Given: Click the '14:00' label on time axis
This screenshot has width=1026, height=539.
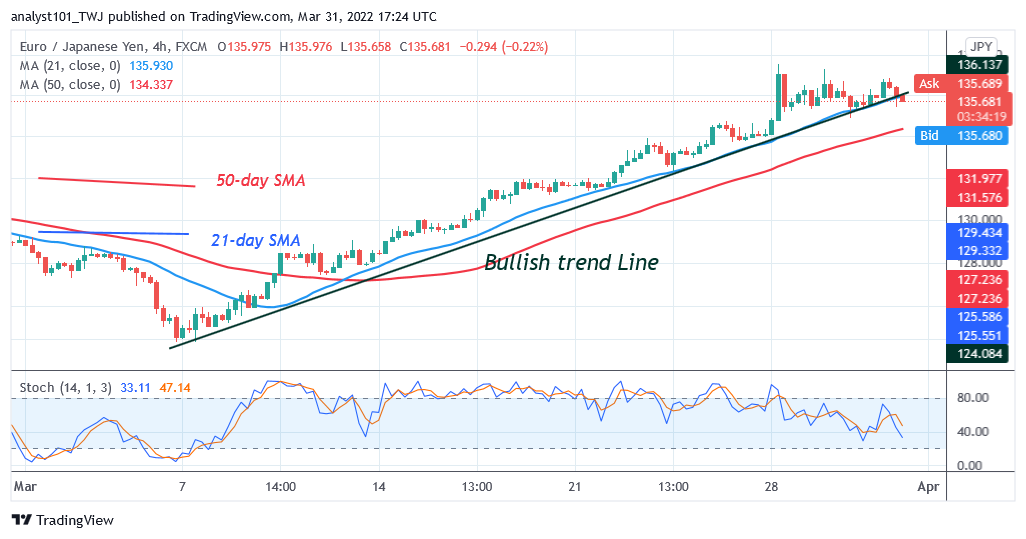Looking at the screenshot, I should [x=280, y=487].
